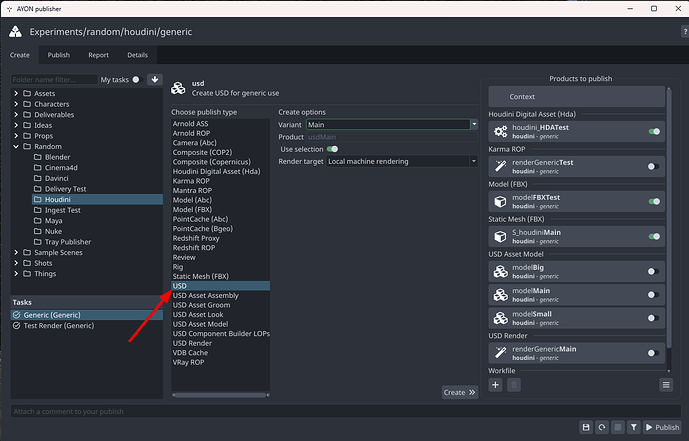Click the AYON publisher title bar icon
689x441 pixels.
point(9,9)
